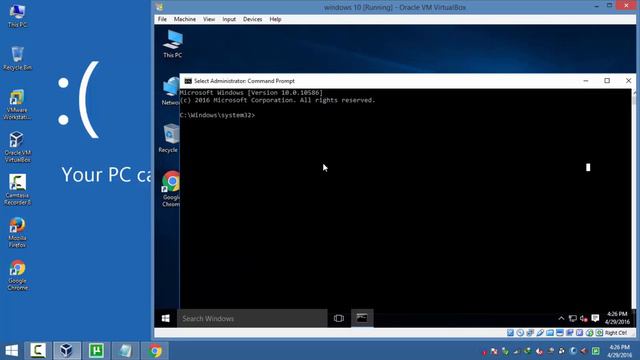Click the C:\Windows\system32> prompt line

pyautogui.click(x=217, y=115)
